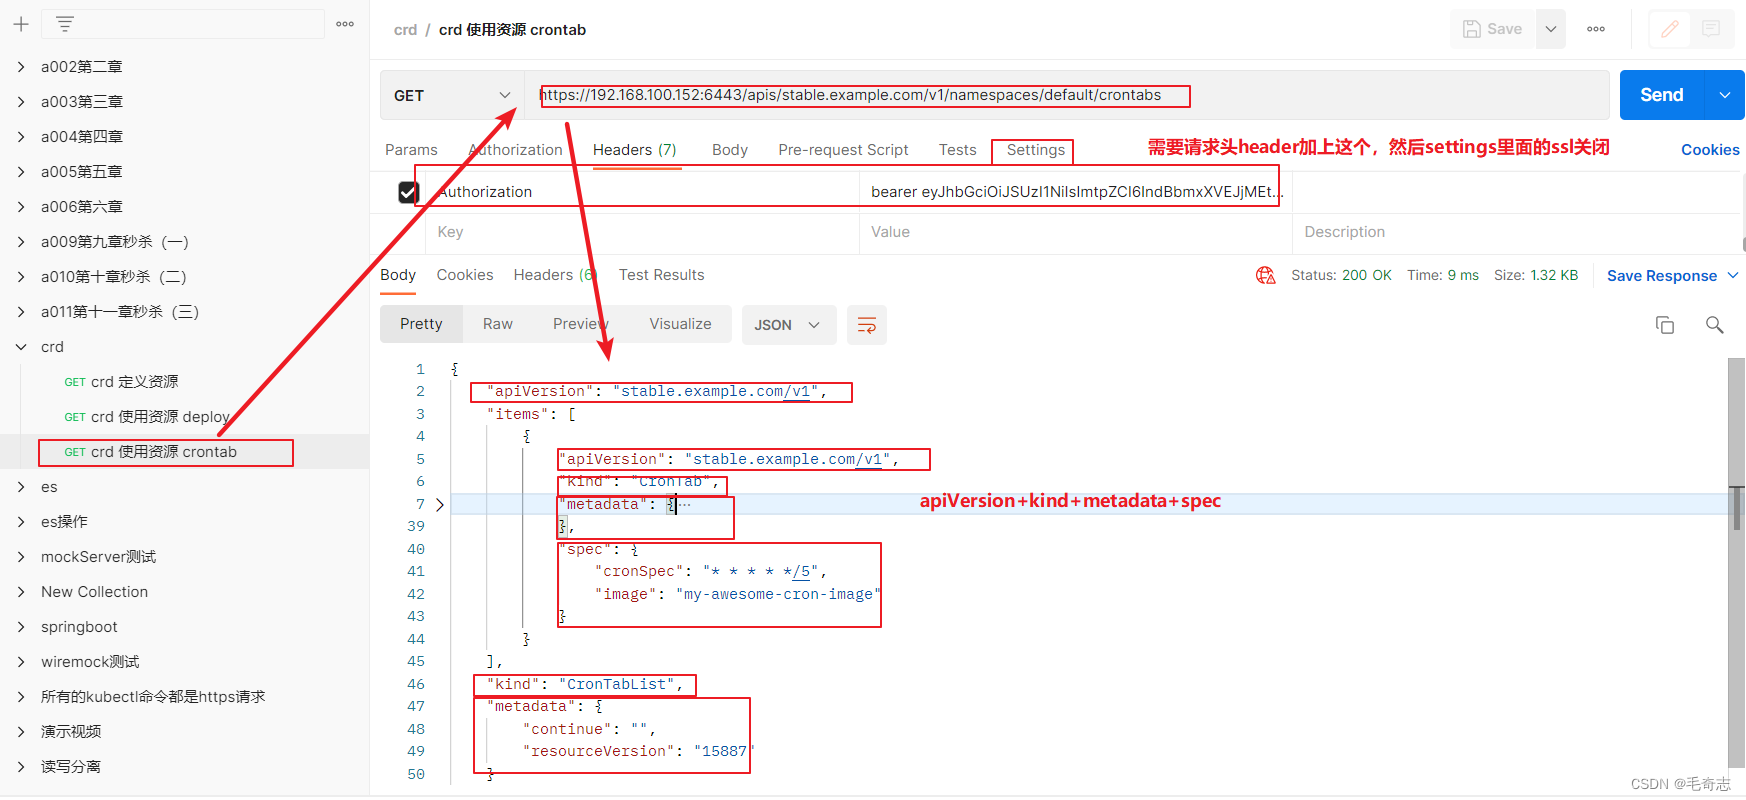Expand the a003第三章 collection
The height and width of the screenshot is (800, 1746).
21,102
